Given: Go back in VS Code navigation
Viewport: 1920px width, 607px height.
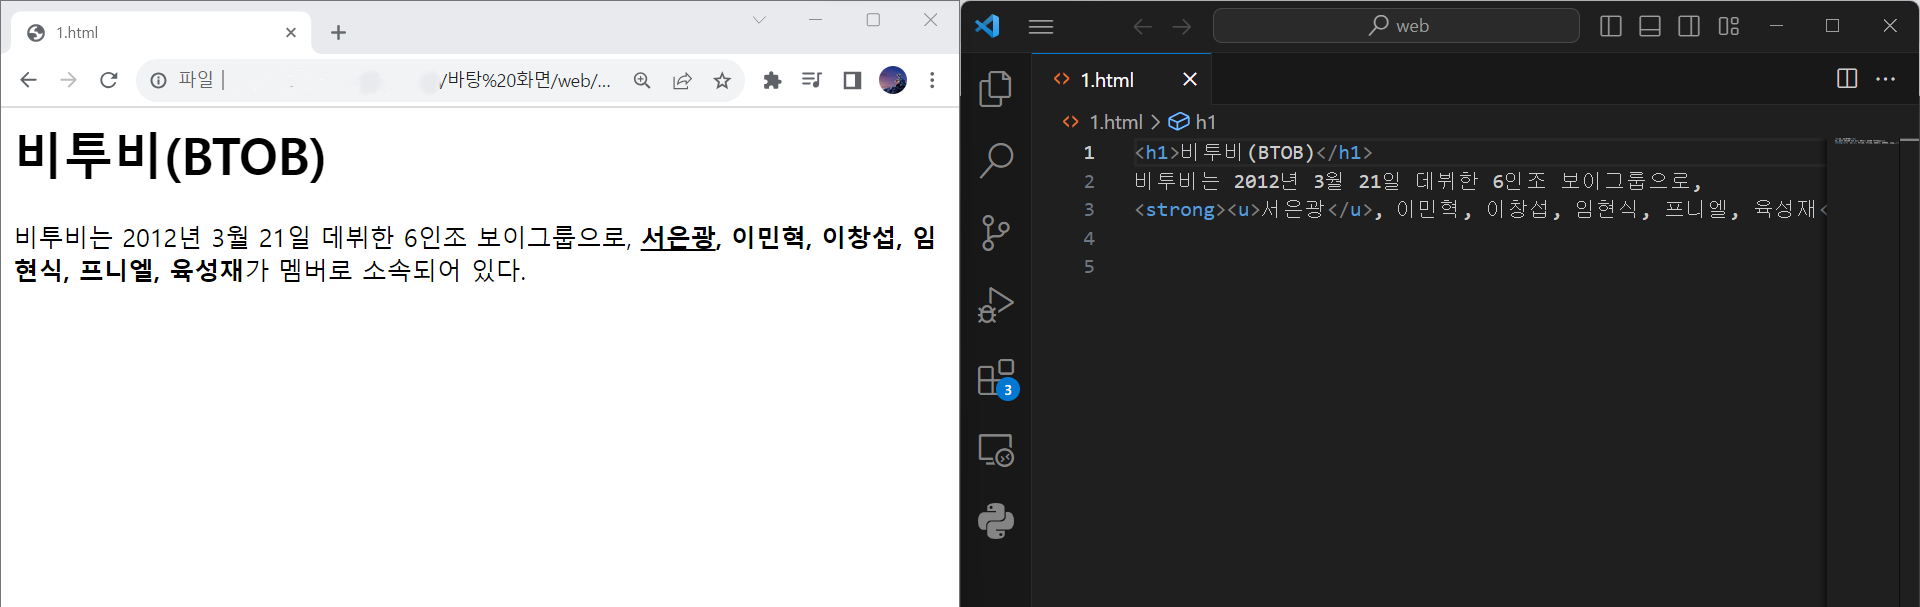Looking at the screenshot, I should point(1143,27).
